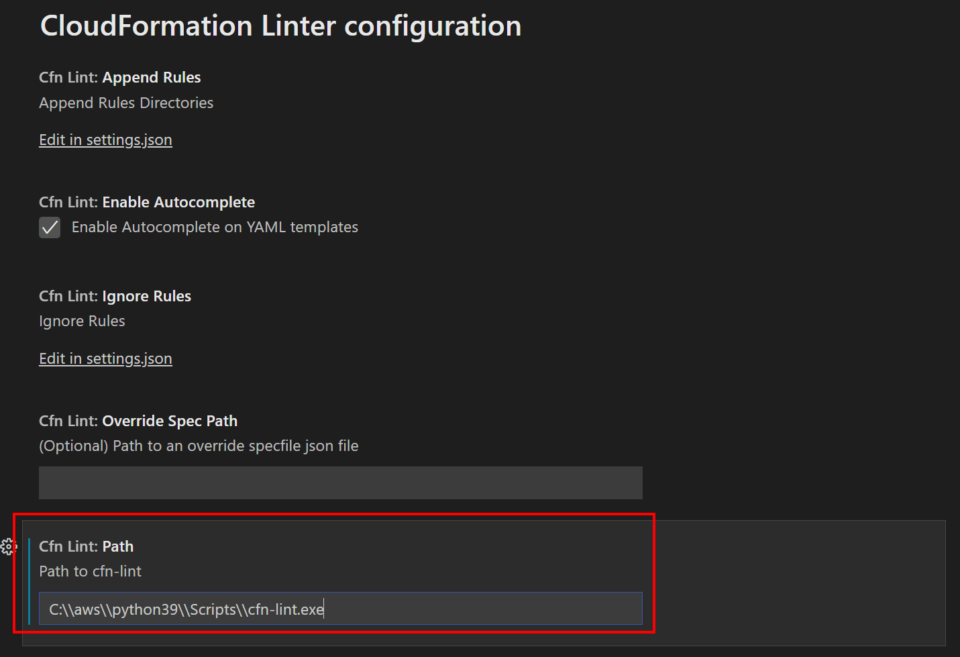Select the "Cfn Lint: Path" setting title
Screen dimensions: 960x657
tap(86, 546)
